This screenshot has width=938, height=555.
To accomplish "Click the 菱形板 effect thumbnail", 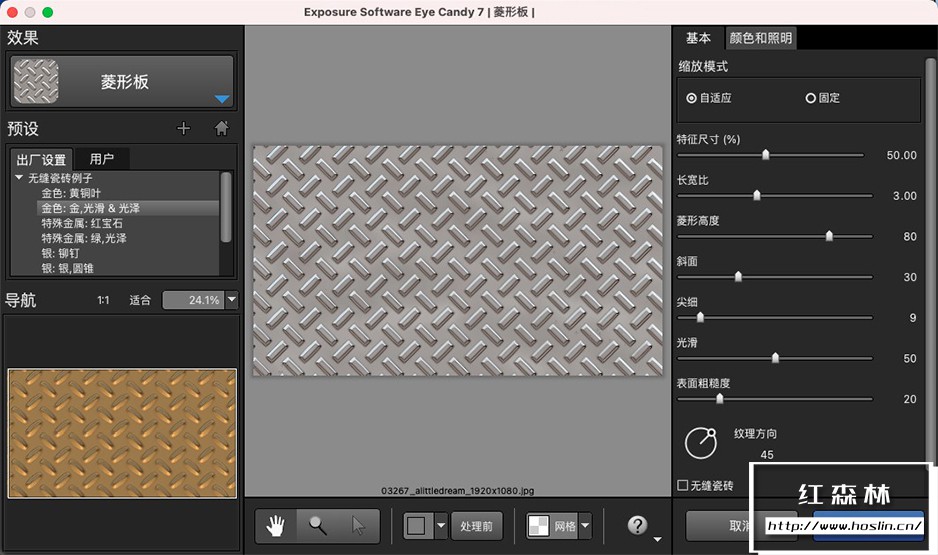I will point(36,81).
